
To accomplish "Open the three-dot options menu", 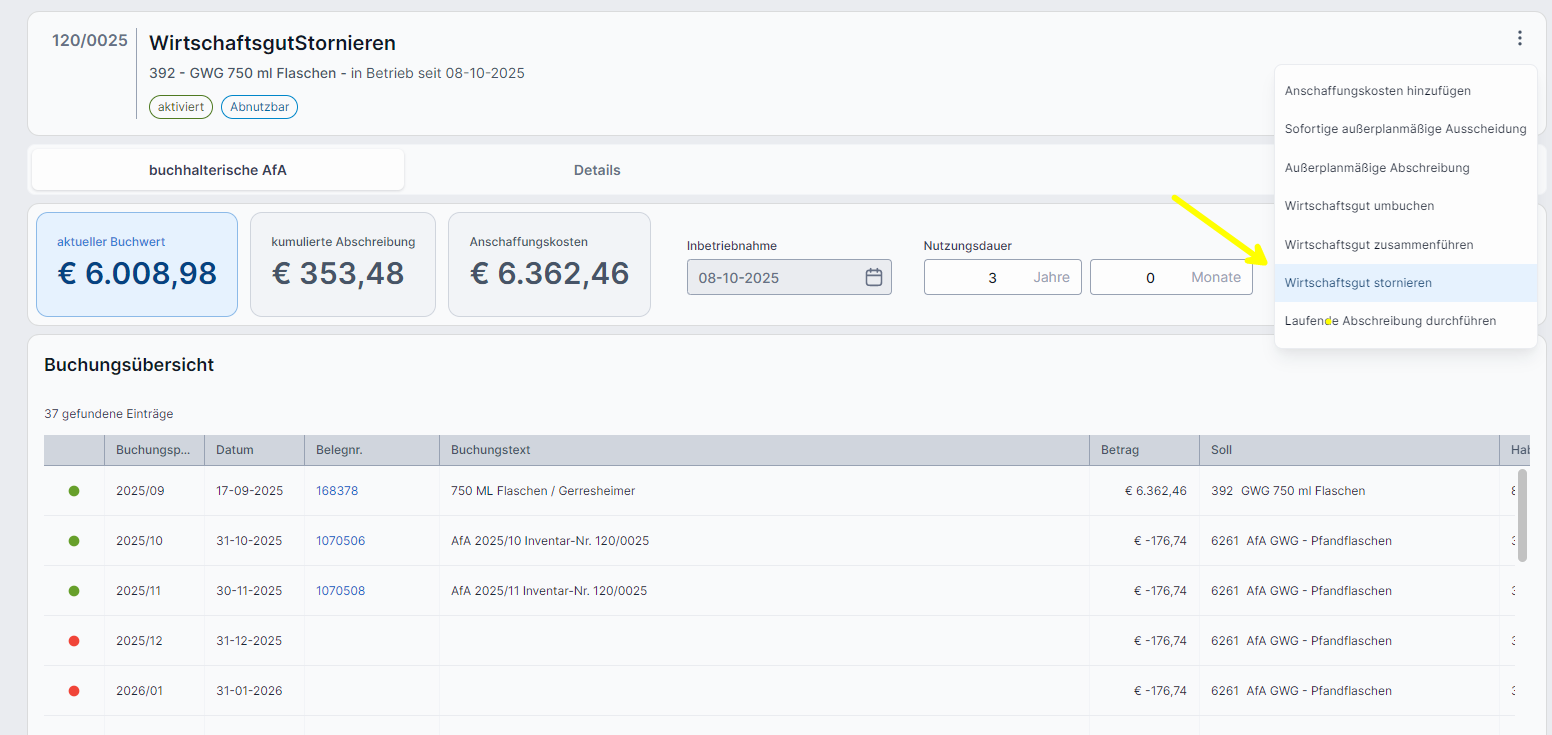I will point(1519,39).
